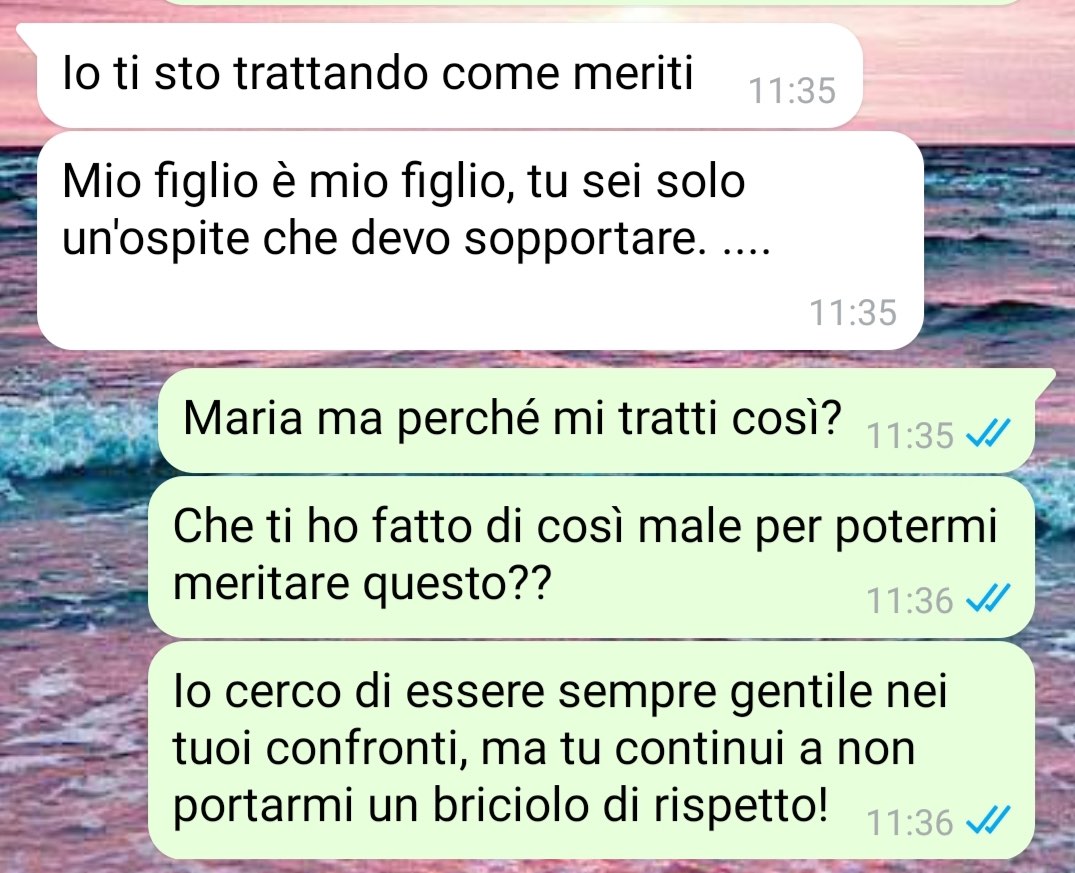Select the 'Mio figlio è mio figlio' message bubble
1075x873 pixels.
pos(480,240)
